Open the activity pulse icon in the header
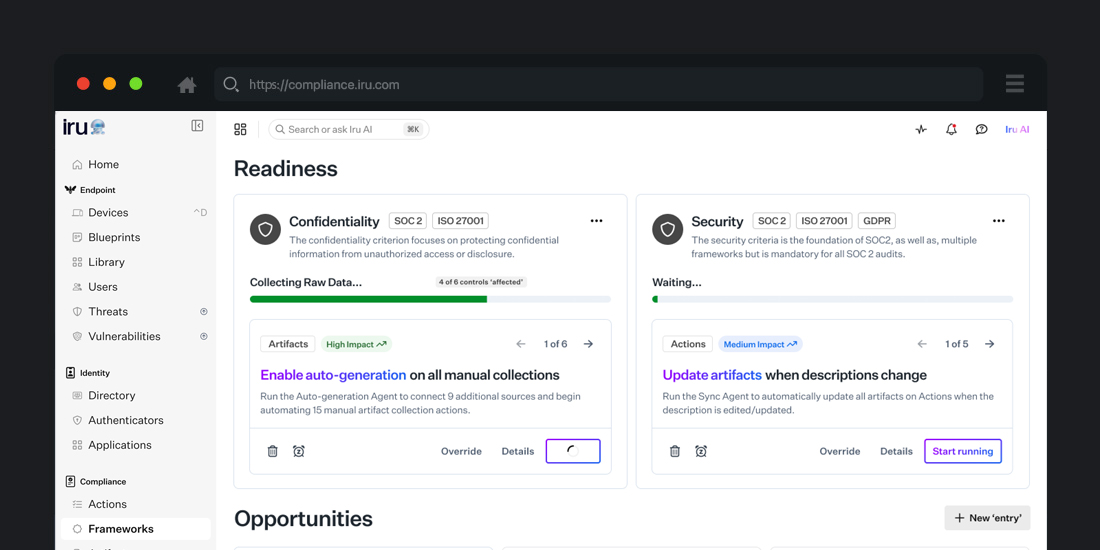 coord(921,129)
